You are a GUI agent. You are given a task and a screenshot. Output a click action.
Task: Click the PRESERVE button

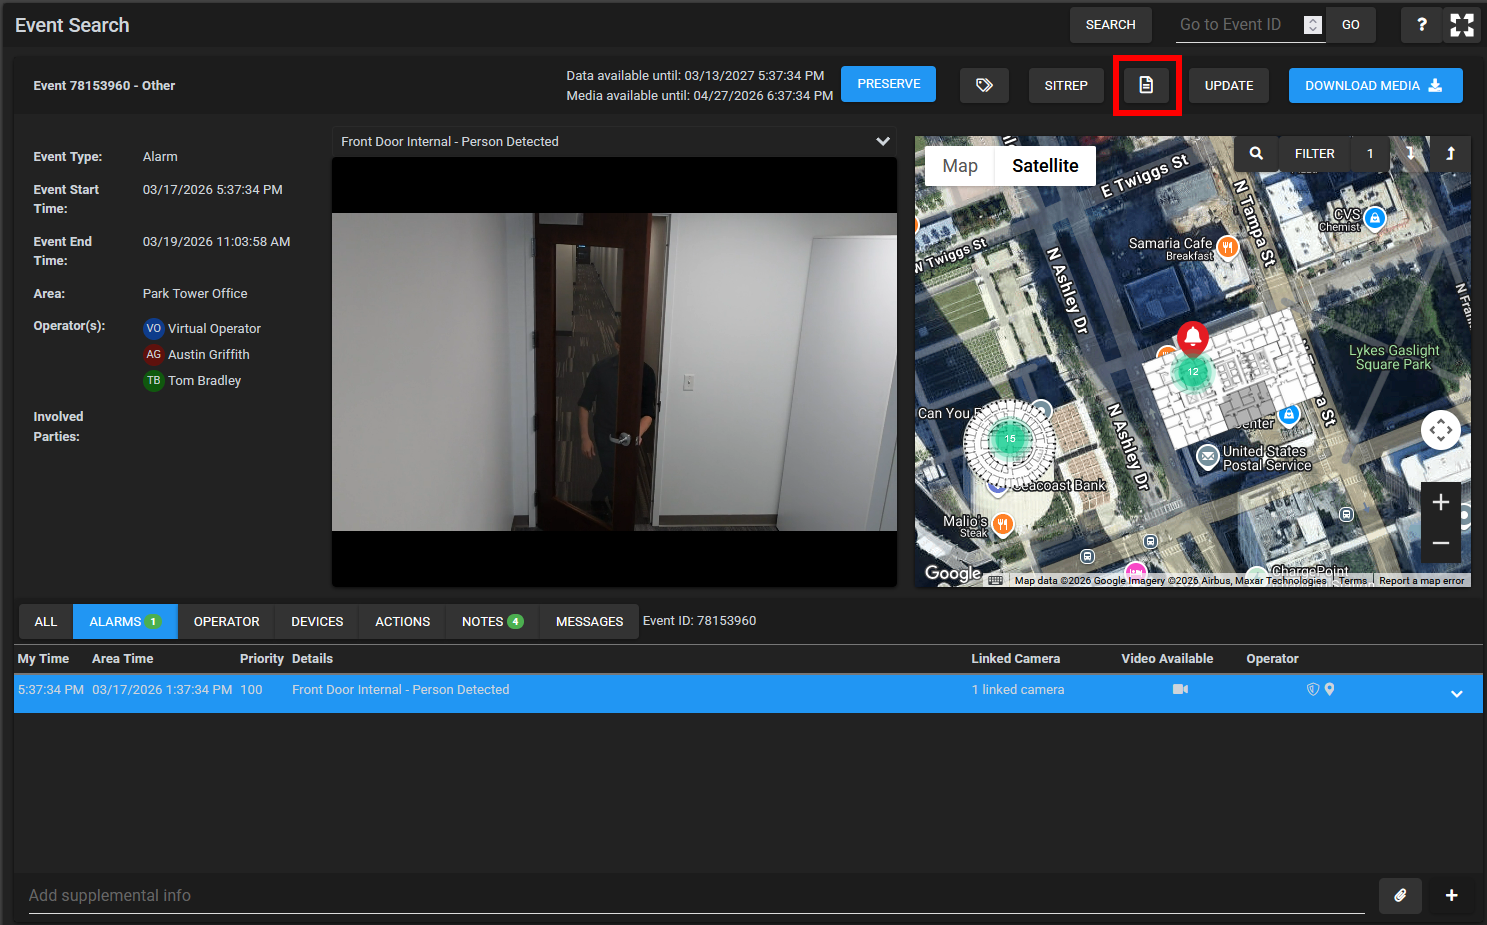pos(888,84)
